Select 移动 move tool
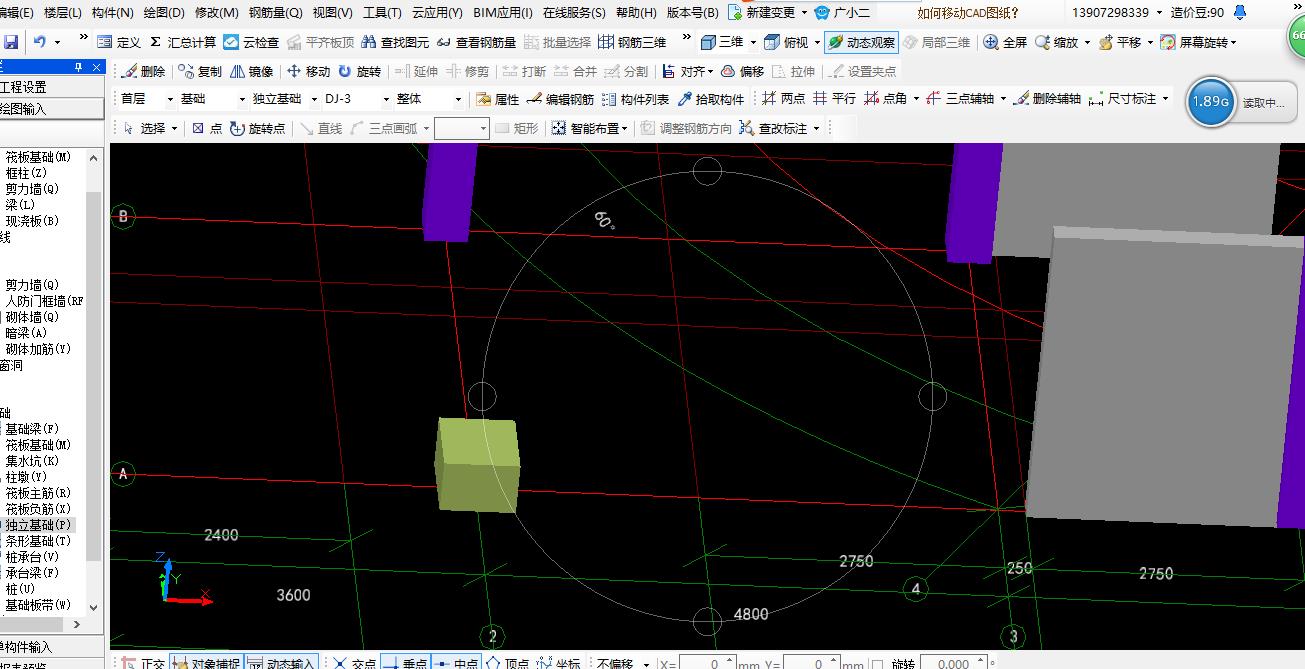 click(308, 71)
